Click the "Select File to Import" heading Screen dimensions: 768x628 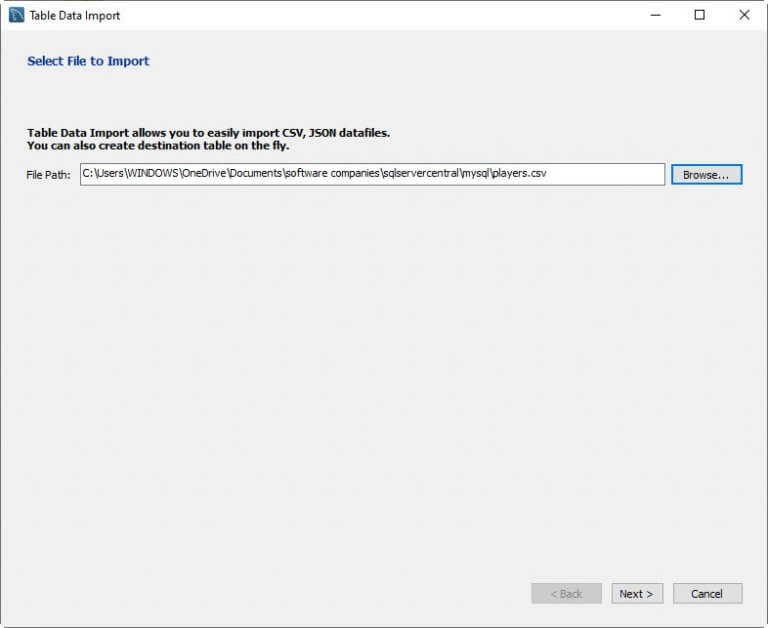(88, 61)
